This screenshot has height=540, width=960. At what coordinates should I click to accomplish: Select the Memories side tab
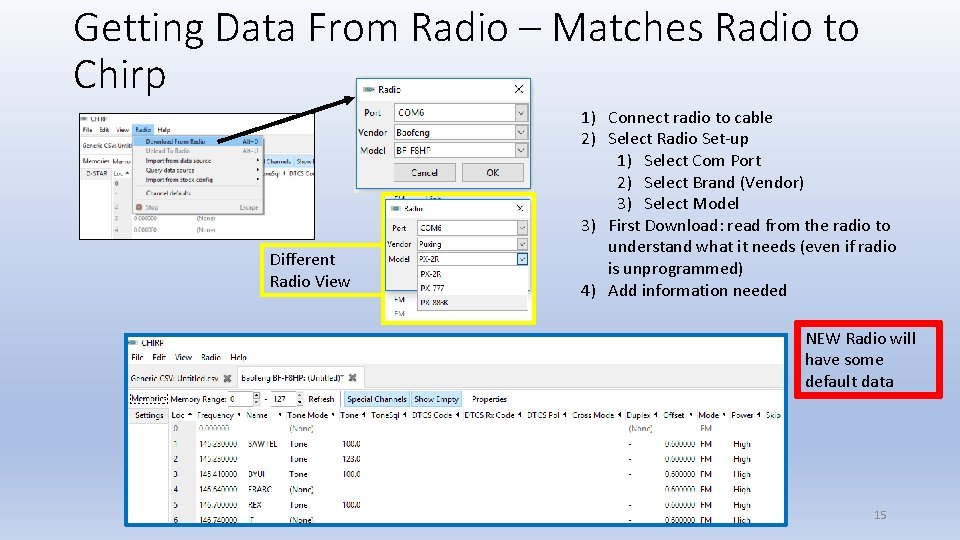149,399
